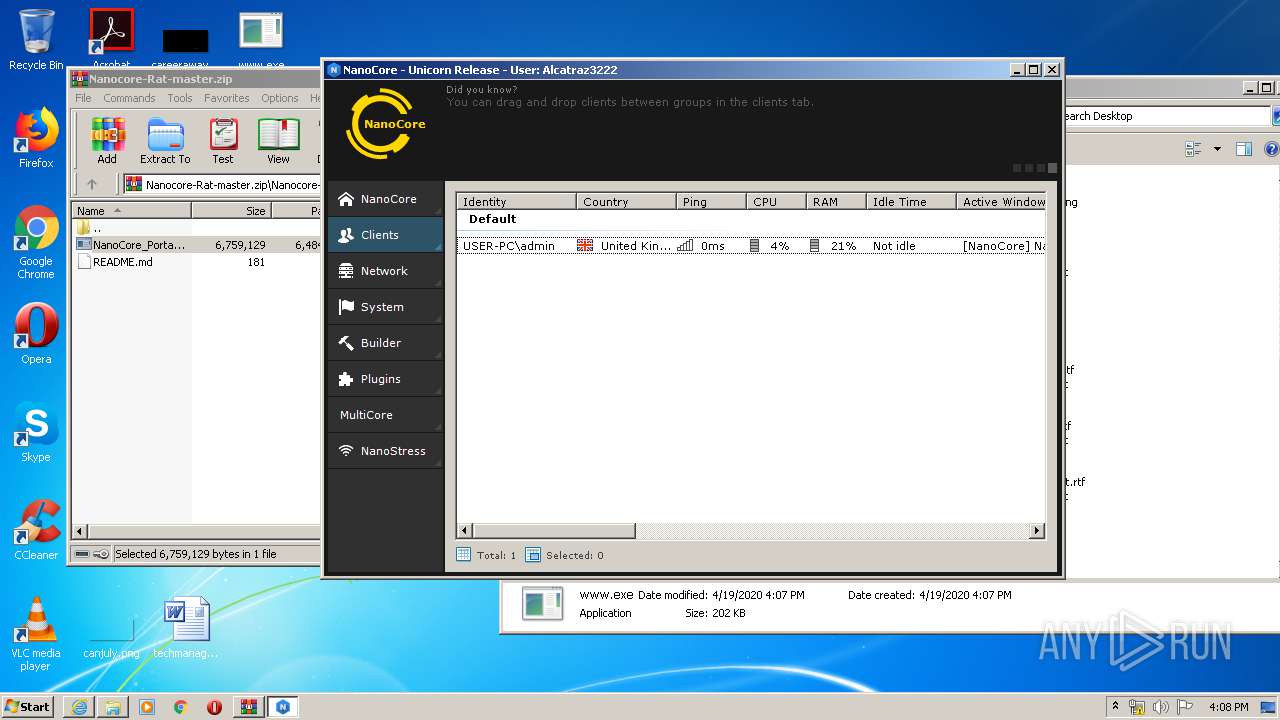Sort clients by Identity column

click(x=516, y=201)
